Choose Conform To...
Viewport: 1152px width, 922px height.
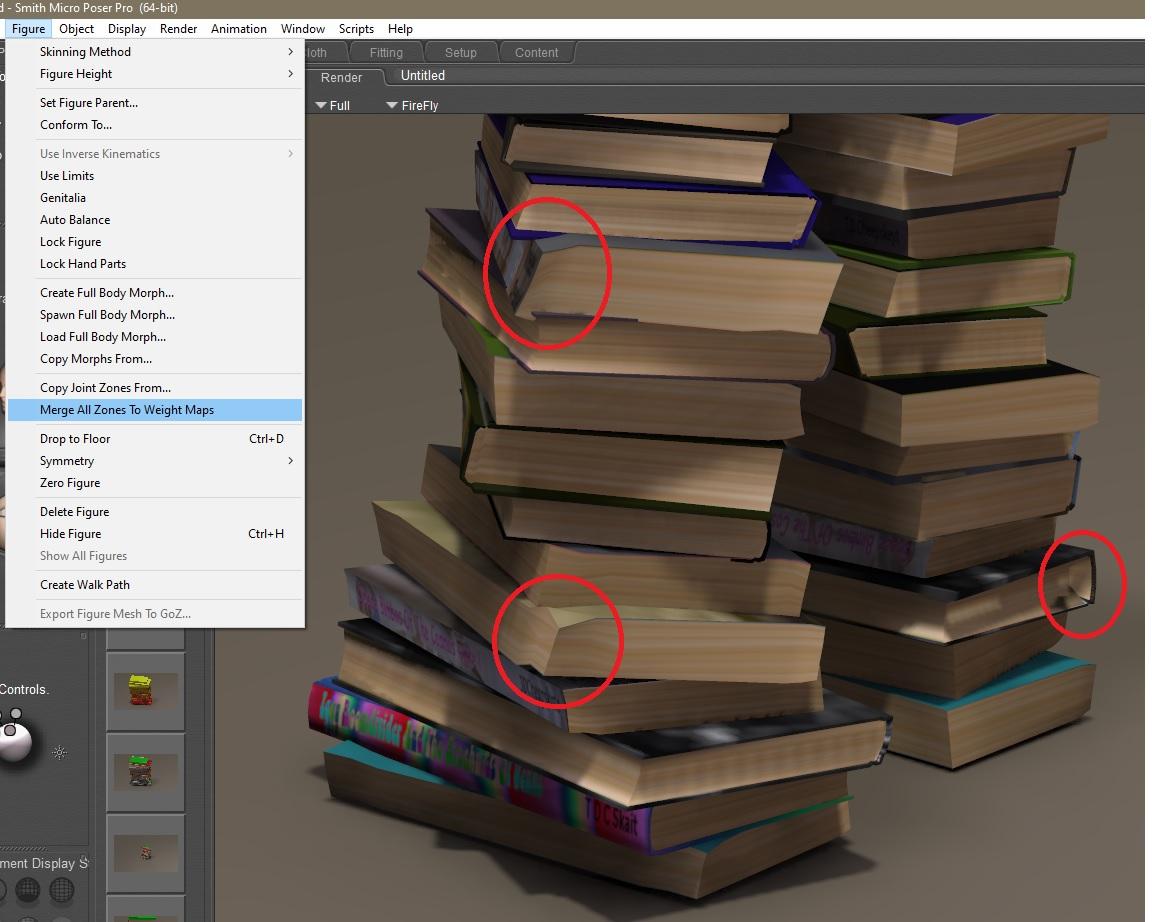coord(155,125)
